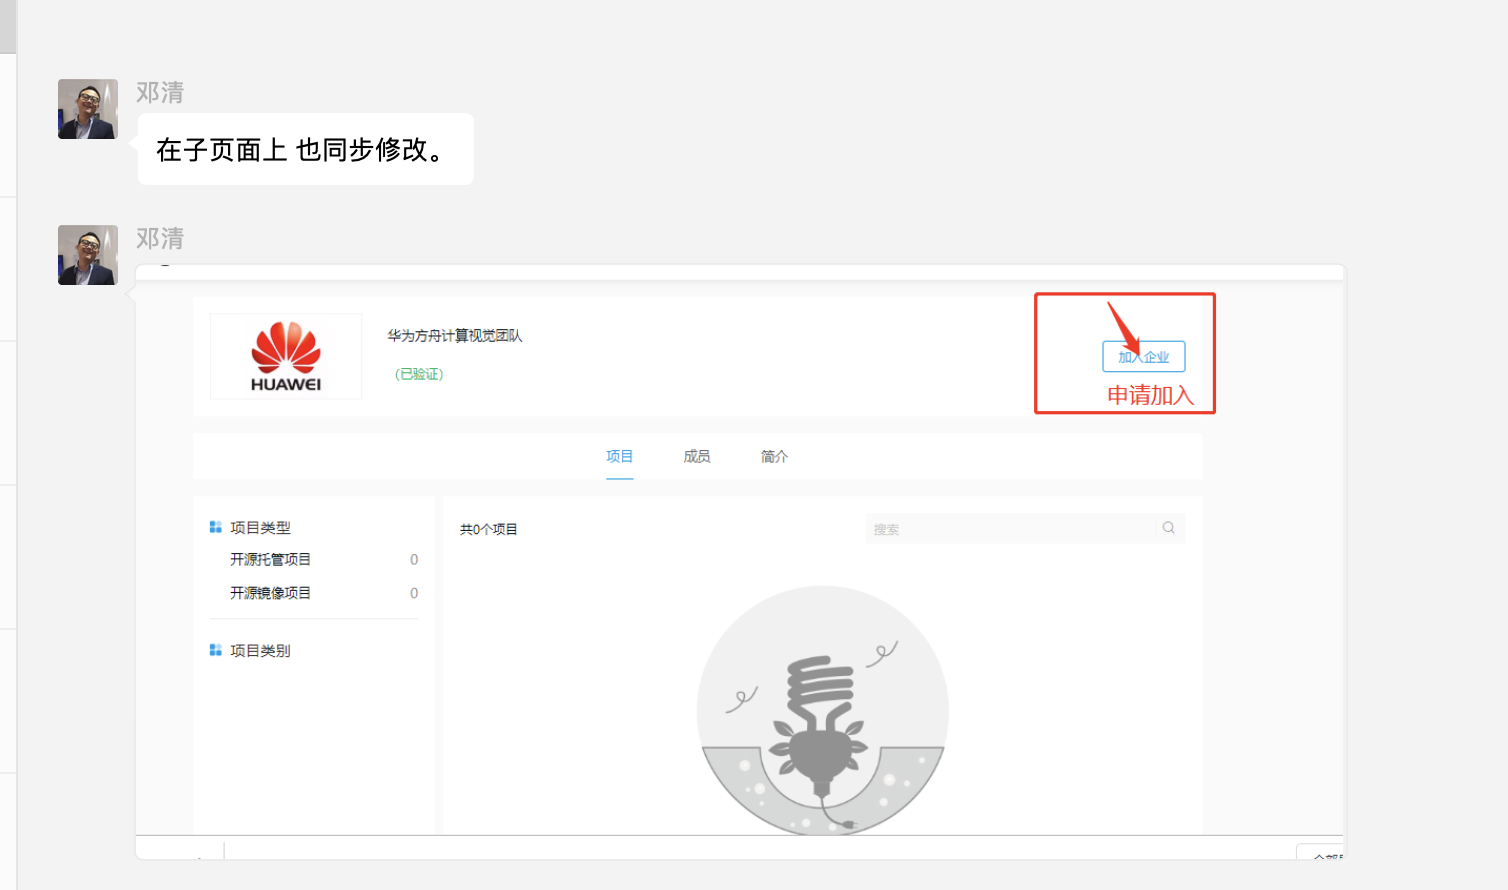Click the magnifier search icon
The height and width of the screenshot is (890, 1508).
pos(1168,527)
